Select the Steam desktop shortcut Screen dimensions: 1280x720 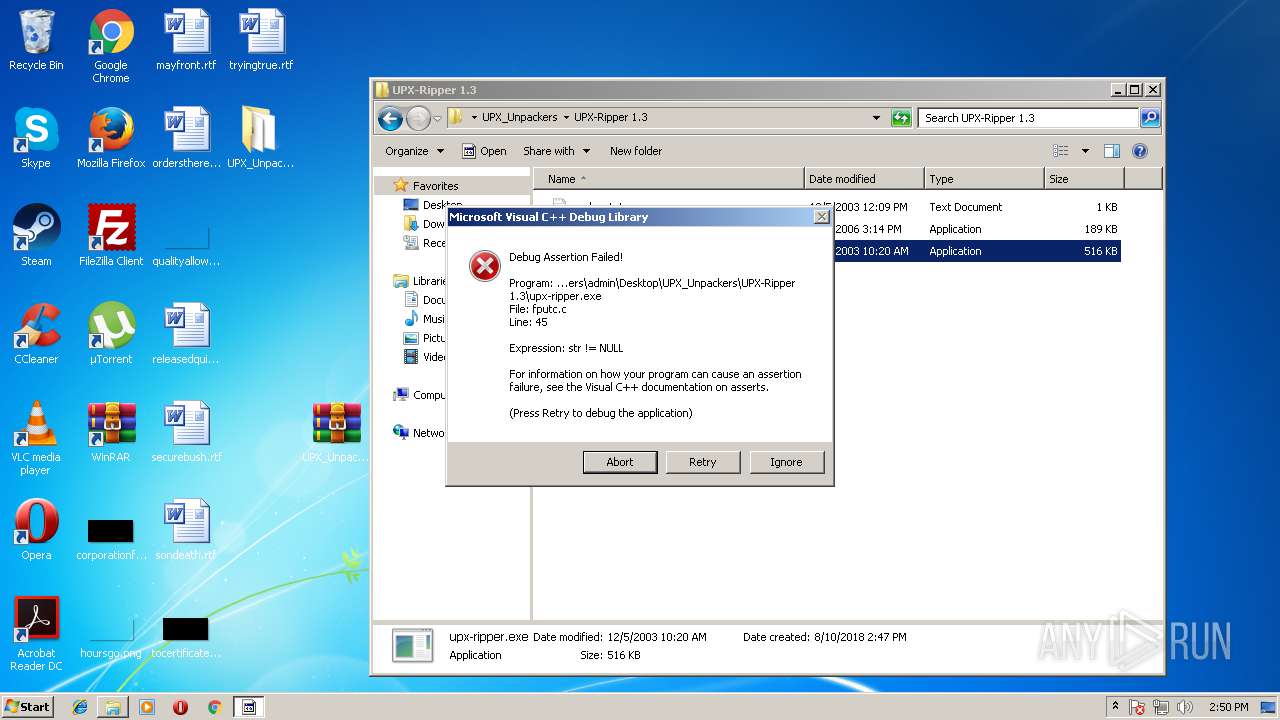36,236
